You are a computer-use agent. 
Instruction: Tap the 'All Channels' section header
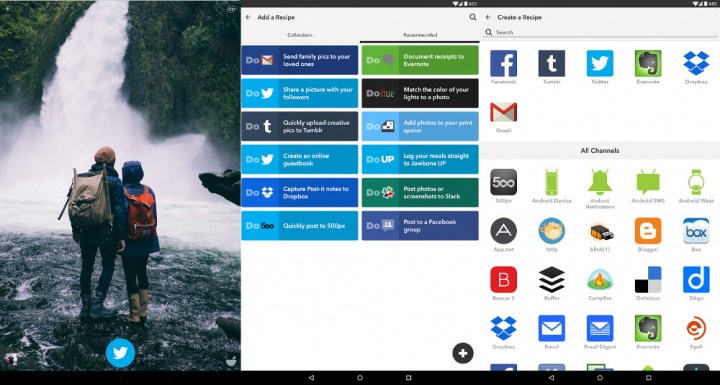pyautogui.click(x=600, y=150)
